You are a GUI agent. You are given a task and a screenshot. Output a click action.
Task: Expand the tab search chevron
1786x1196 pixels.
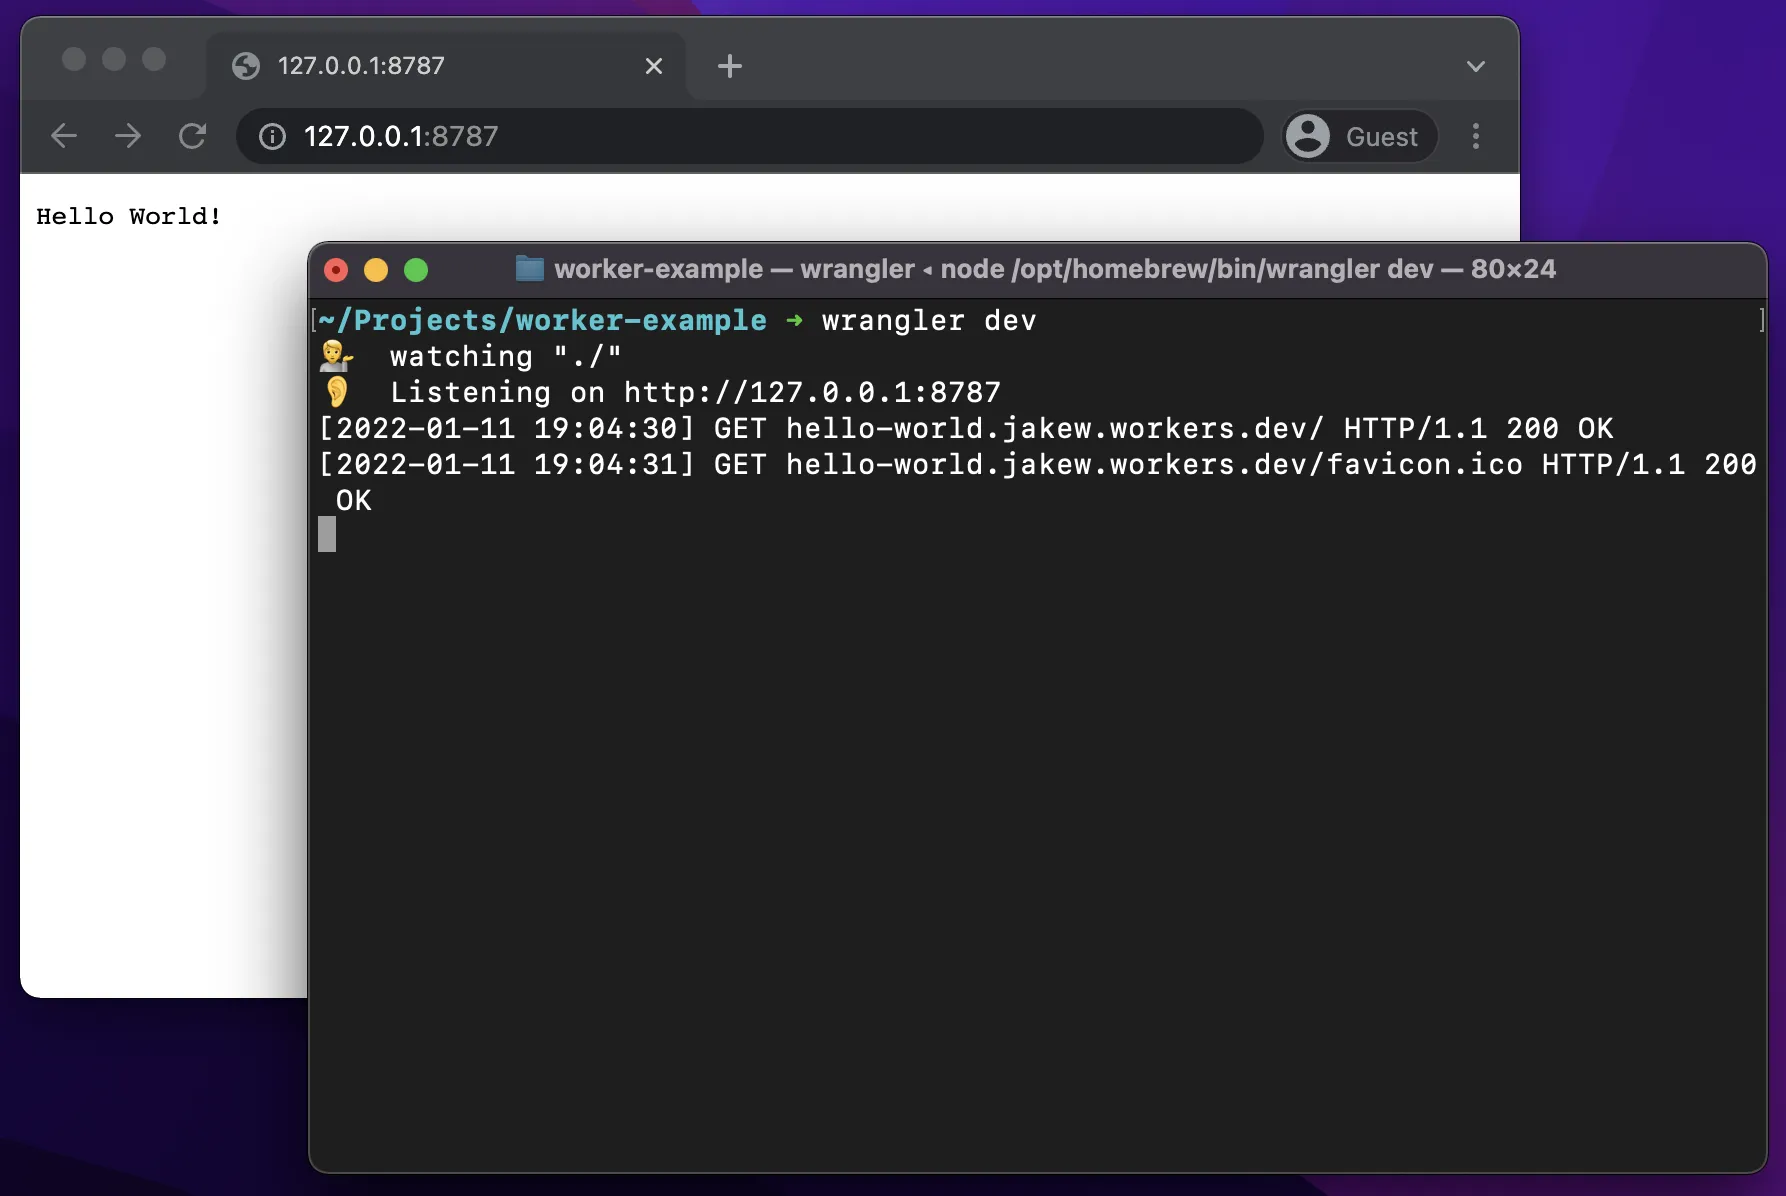(1476, 66)
